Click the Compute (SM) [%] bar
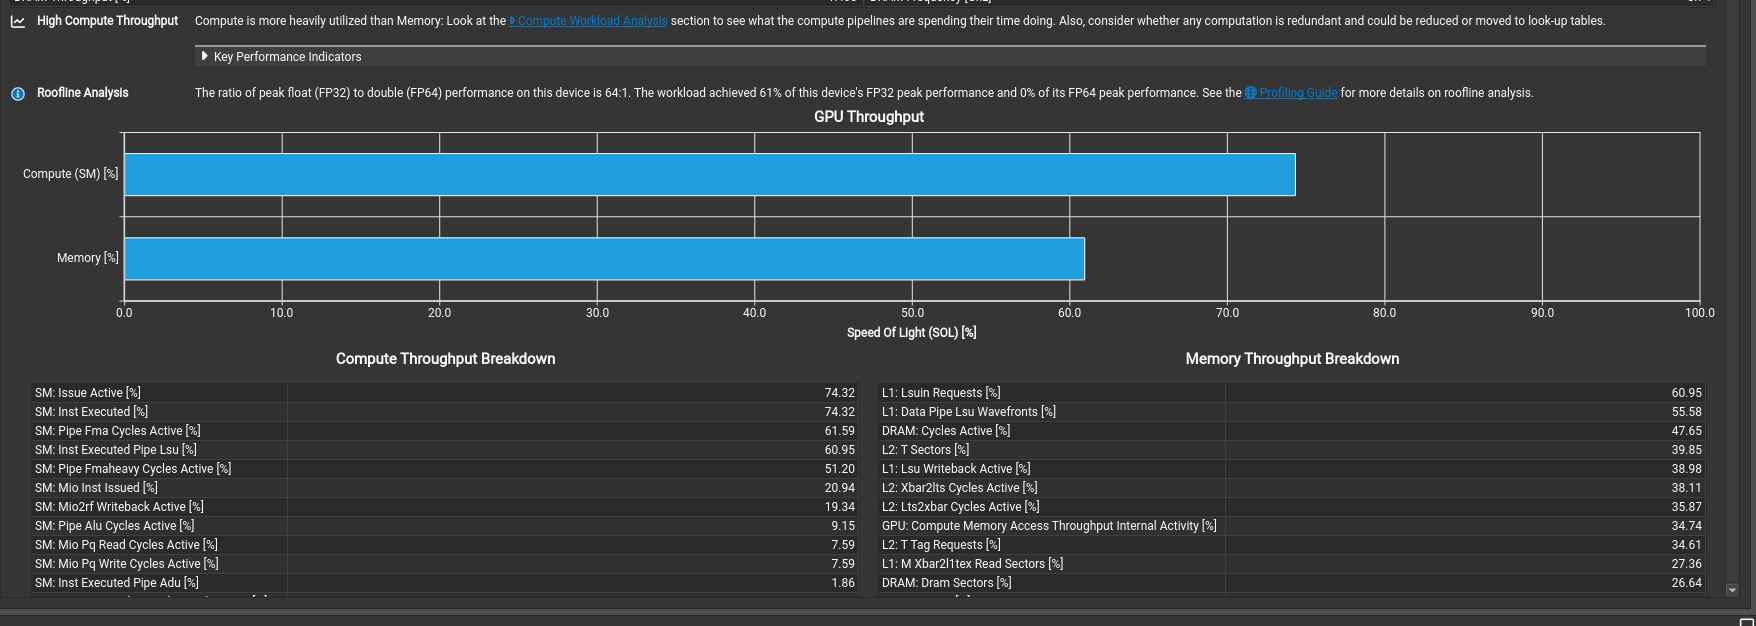 710,174
